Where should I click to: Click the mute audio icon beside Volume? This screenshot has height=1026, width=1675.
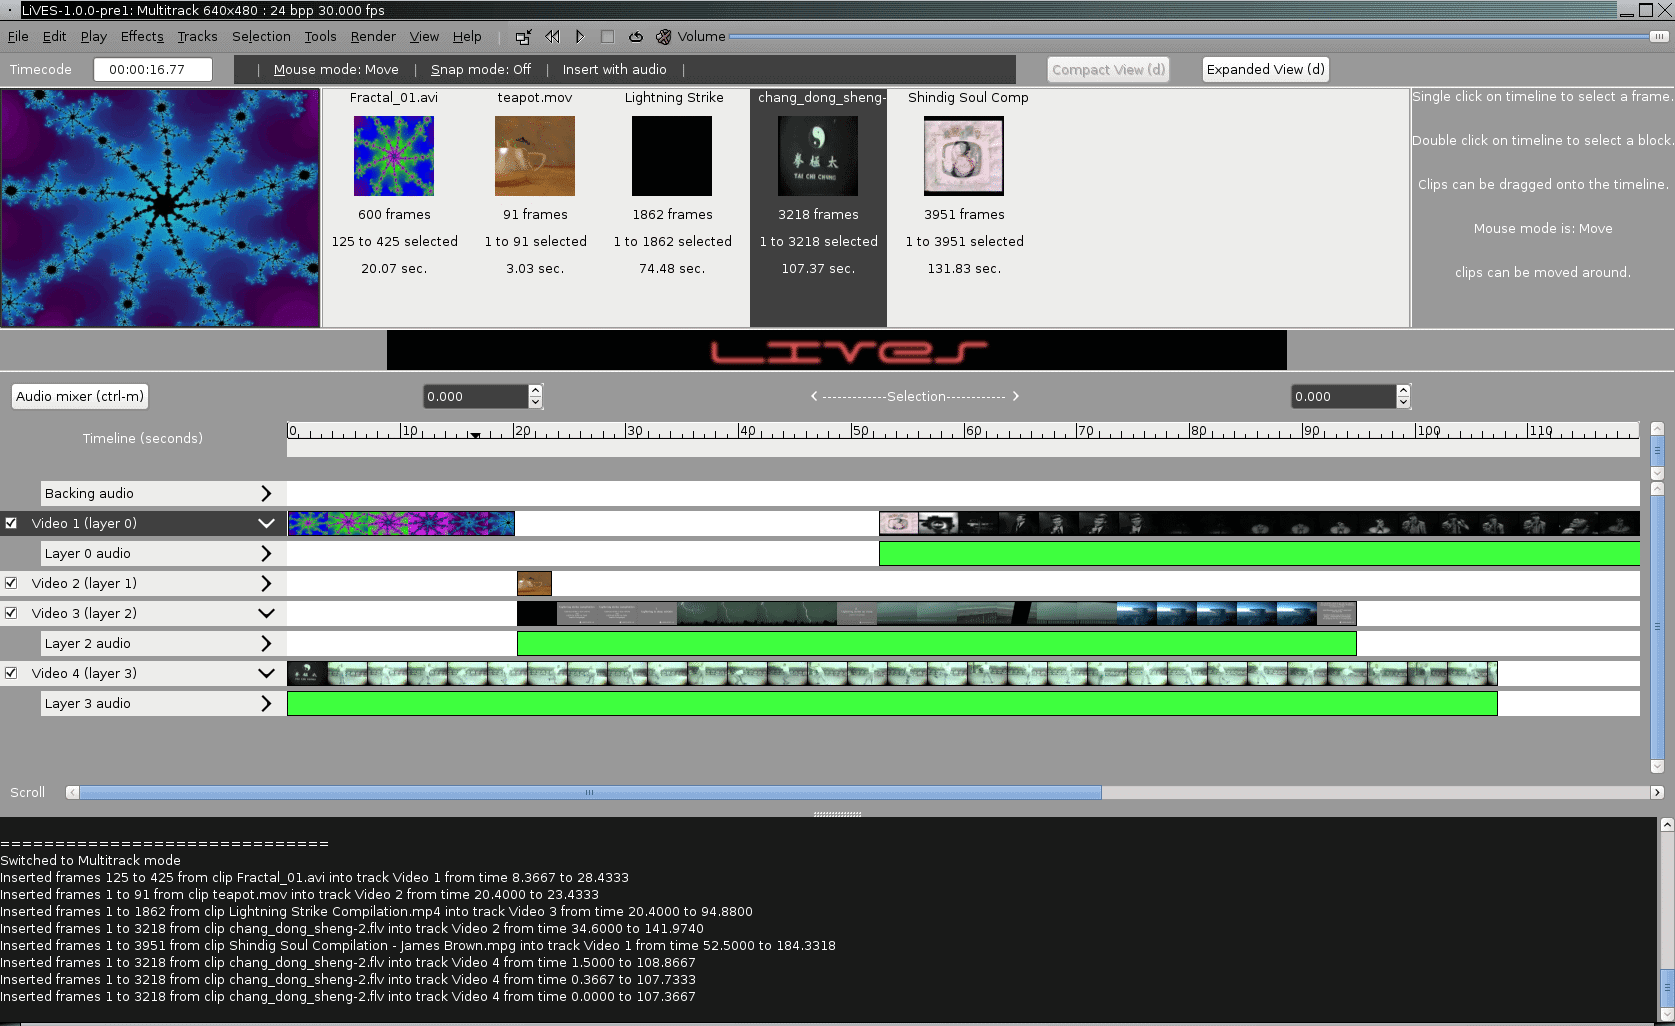[x=663, y=37]
